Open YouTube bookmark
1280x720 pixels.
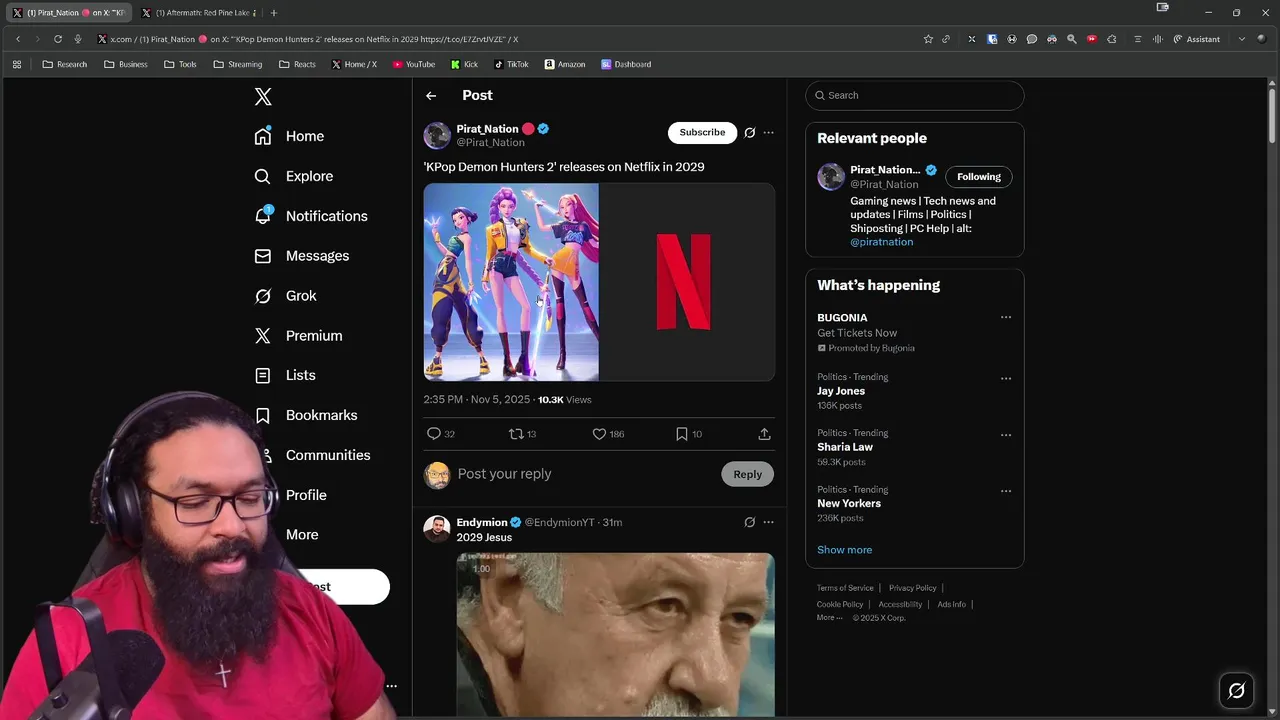click(x=414, y=64)
